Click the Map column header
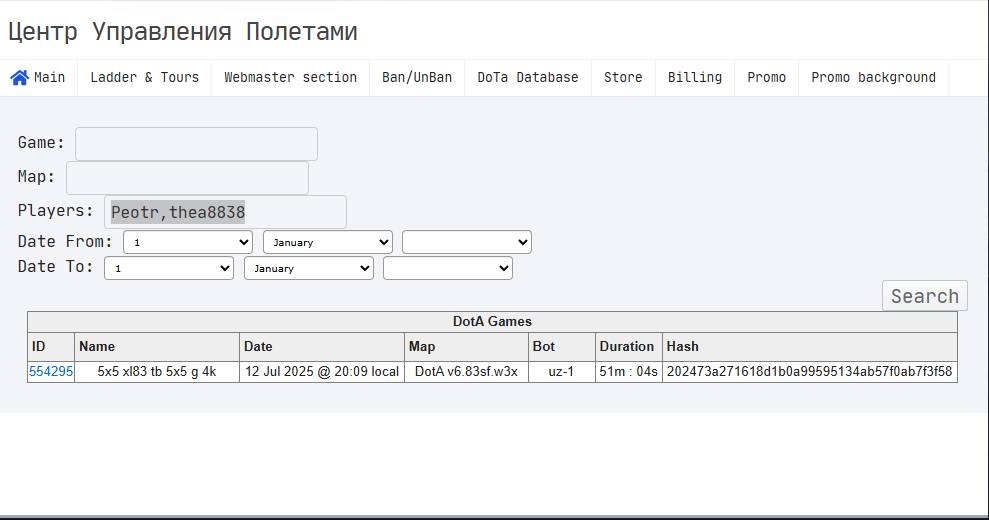The width and height of the screenshot is (989, 520). tap(466, 346)
